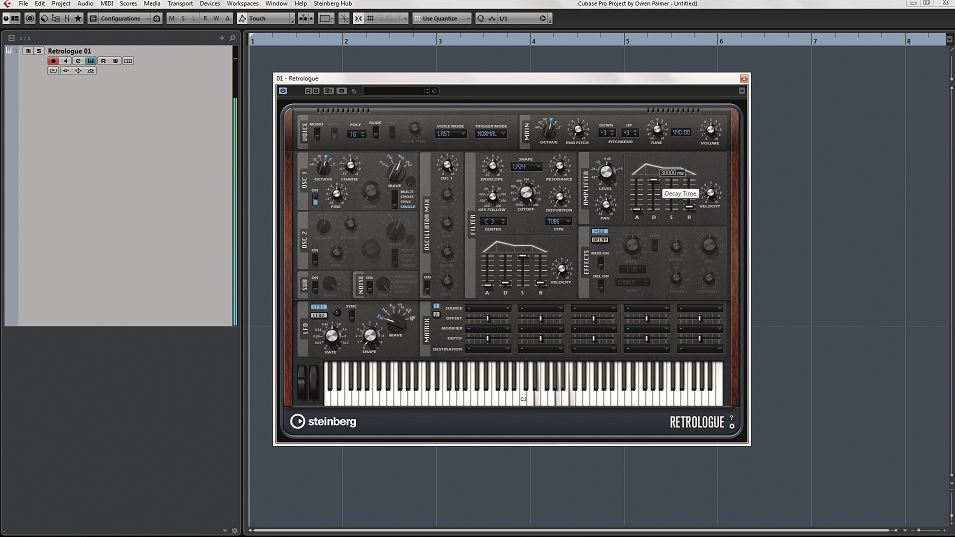
Task: Click the track list search magnifier icon
Action: coord(232,38)
